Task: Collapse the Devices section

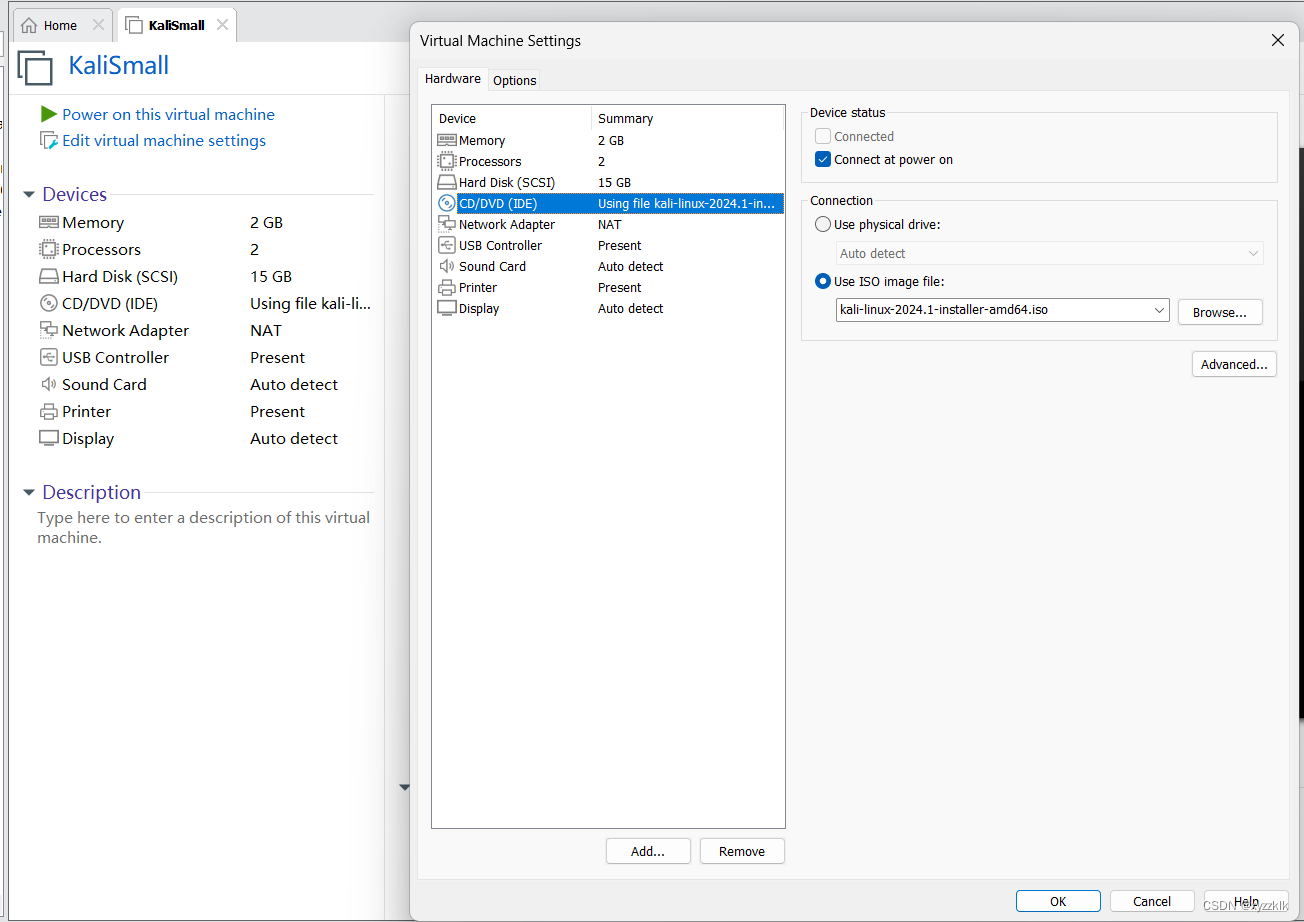Action: coord(30,195)
